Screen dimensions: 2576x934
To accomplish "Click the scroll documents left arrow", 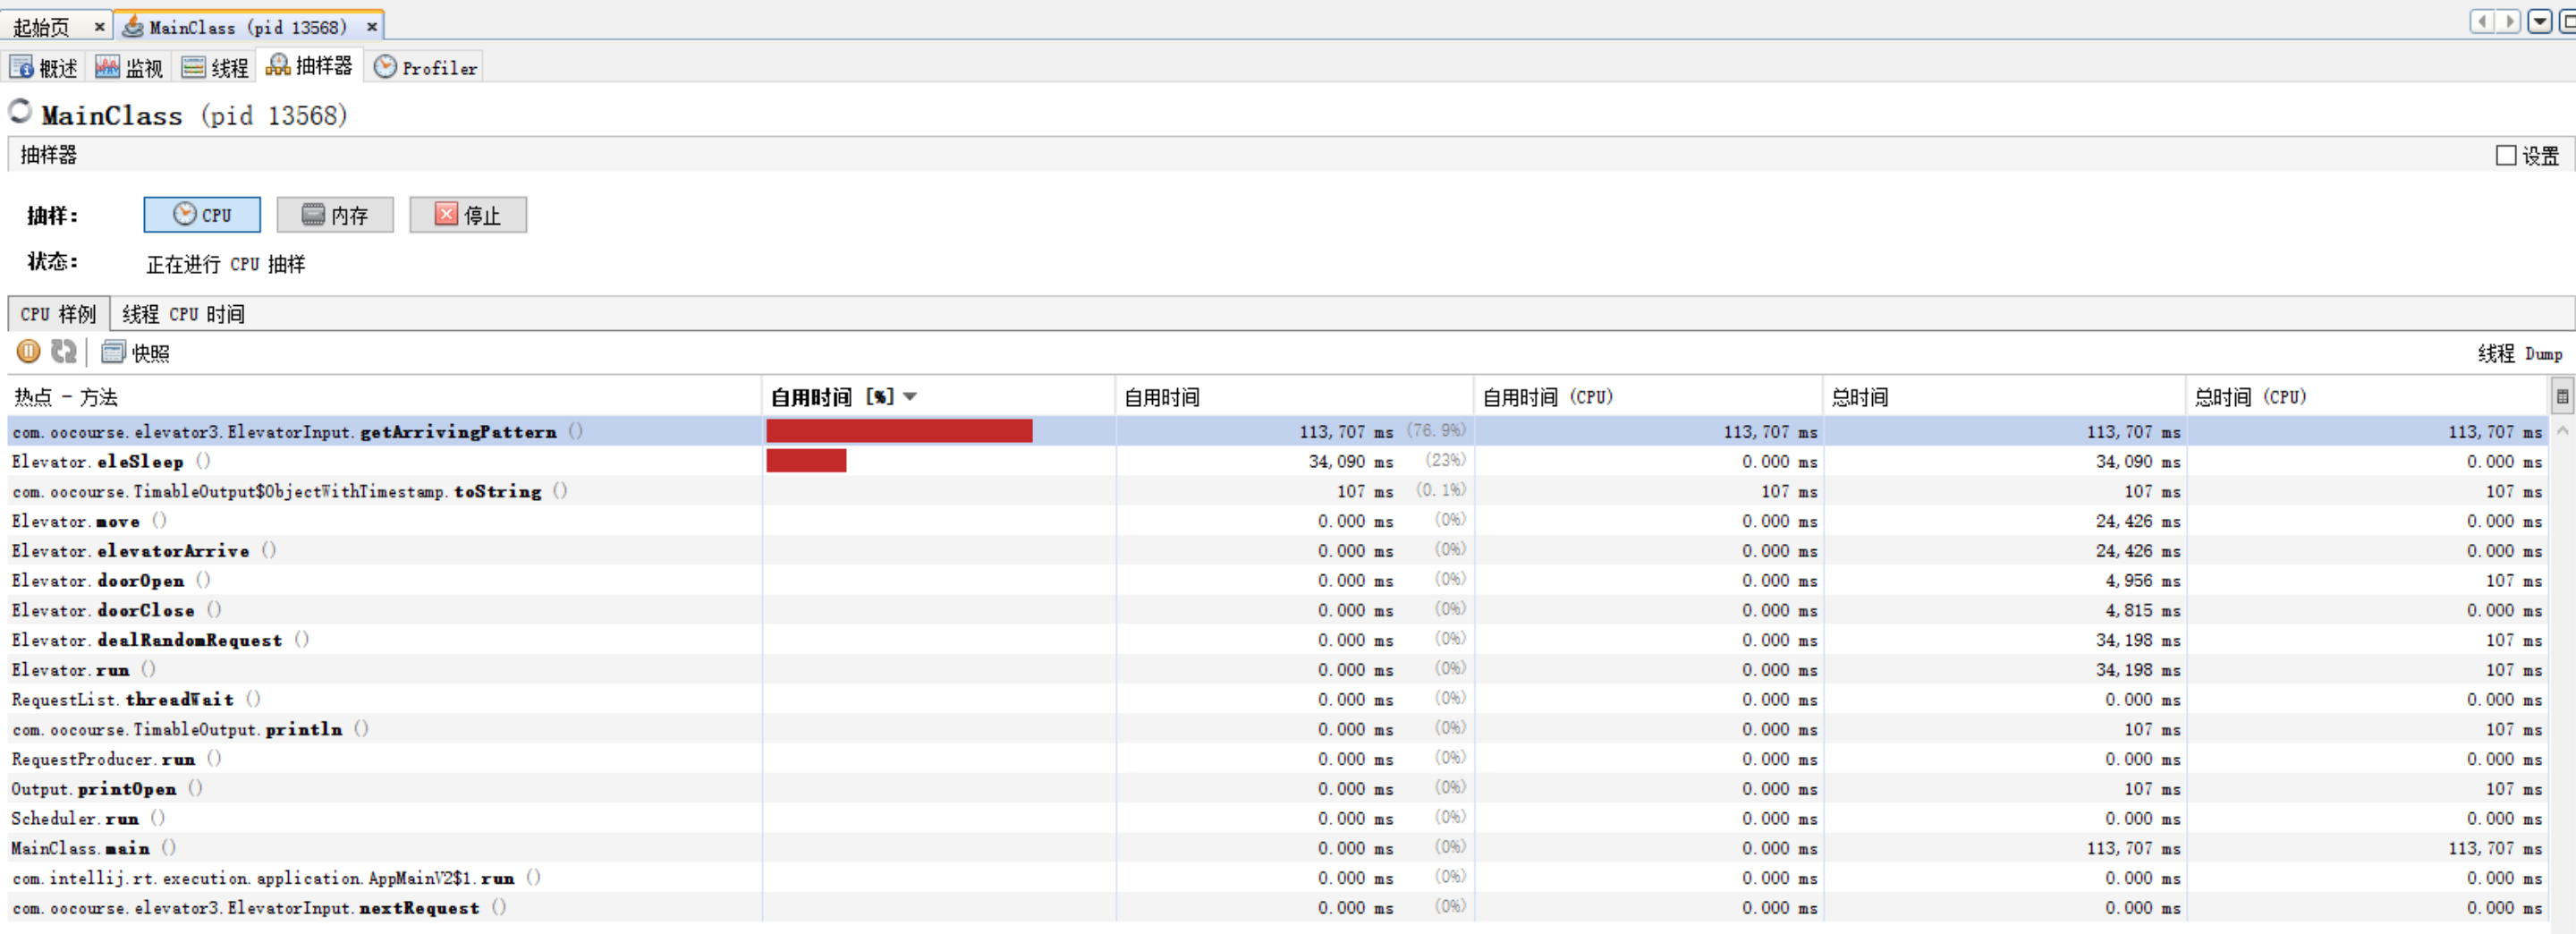I will [2481, 21].
